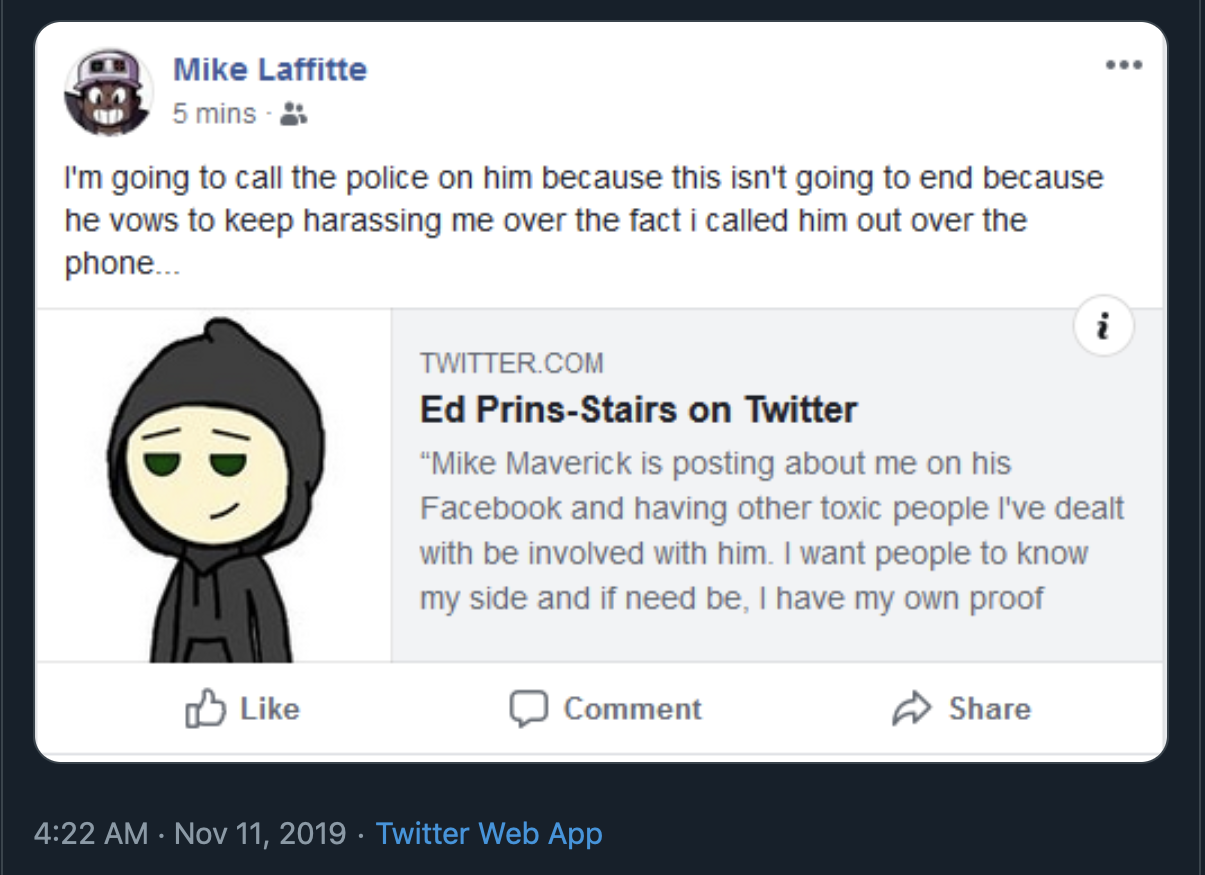
Task: Click the 'Mike Maverick is posting' preview description
Action: pos(771,531)
